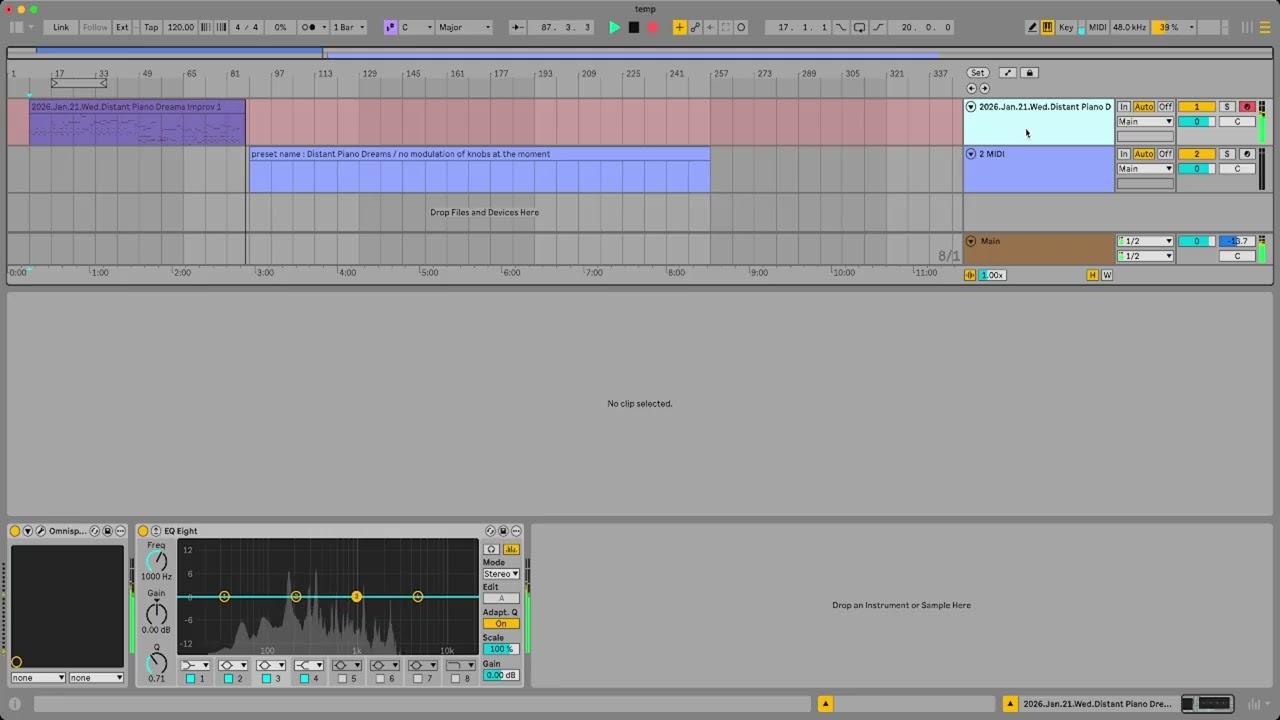Fold the Main track

971,241
